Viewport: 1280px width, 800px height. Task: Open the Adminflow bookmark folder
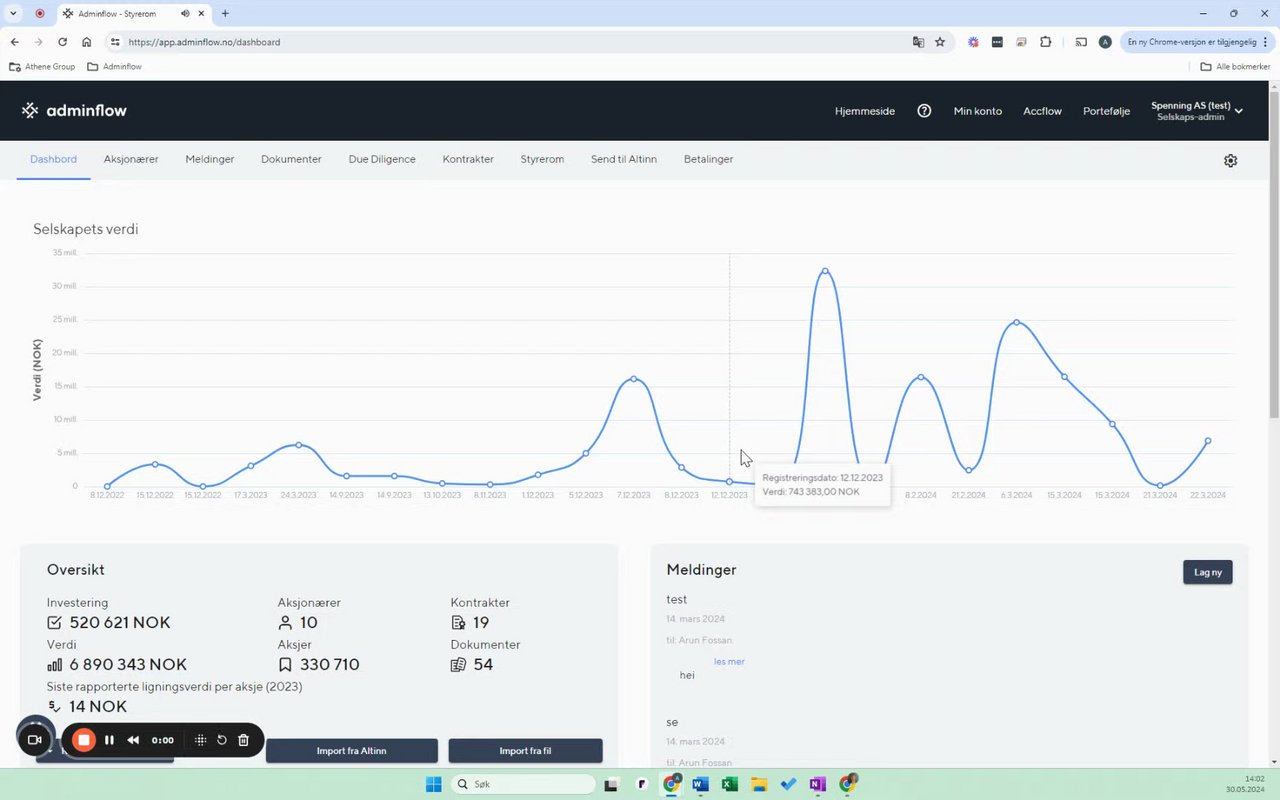pos(114,67)
